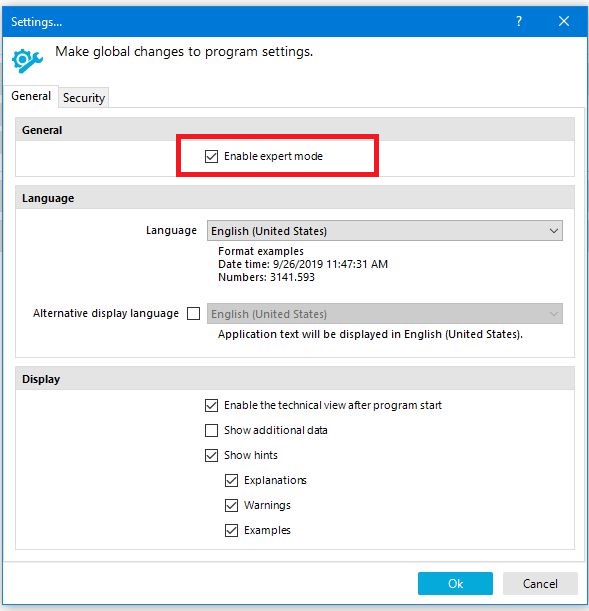Click the help question mark button
This screenshot has height=611, width=589.
(x=518, y=21)
